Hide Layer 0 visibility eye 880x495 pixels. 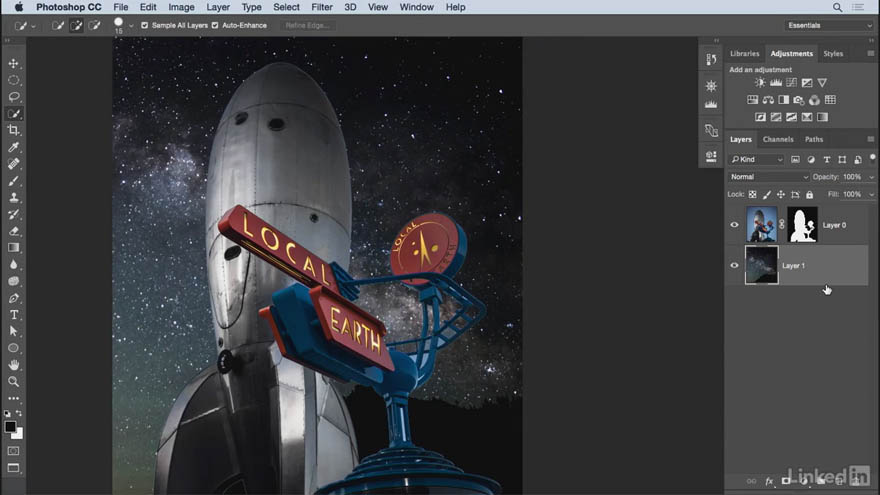(734, 224)
